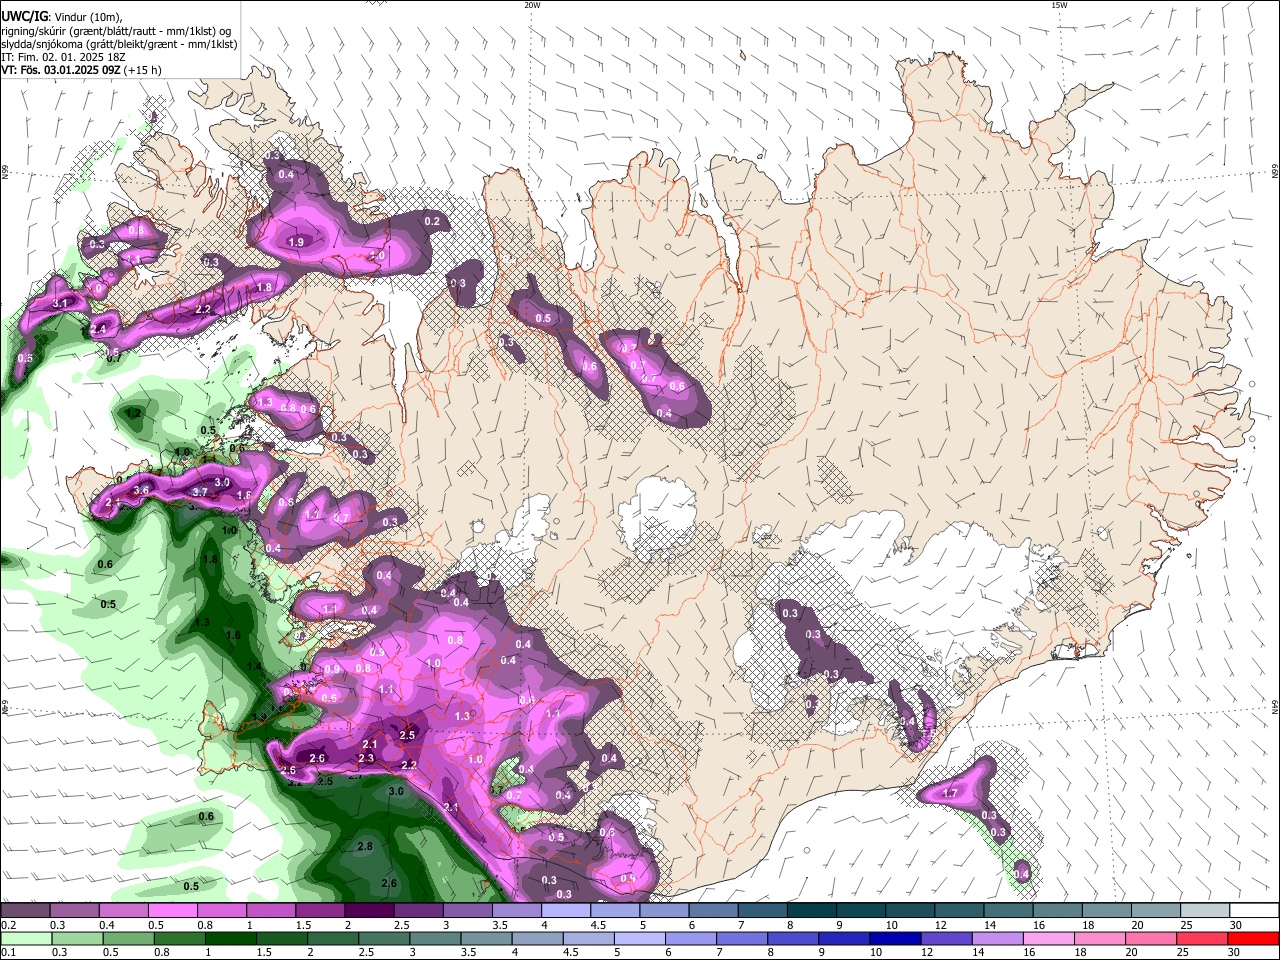Click the '64N' latitude label on the right edge
The height and width of the screenshot is (960, 1280).
coord(1274,706)
